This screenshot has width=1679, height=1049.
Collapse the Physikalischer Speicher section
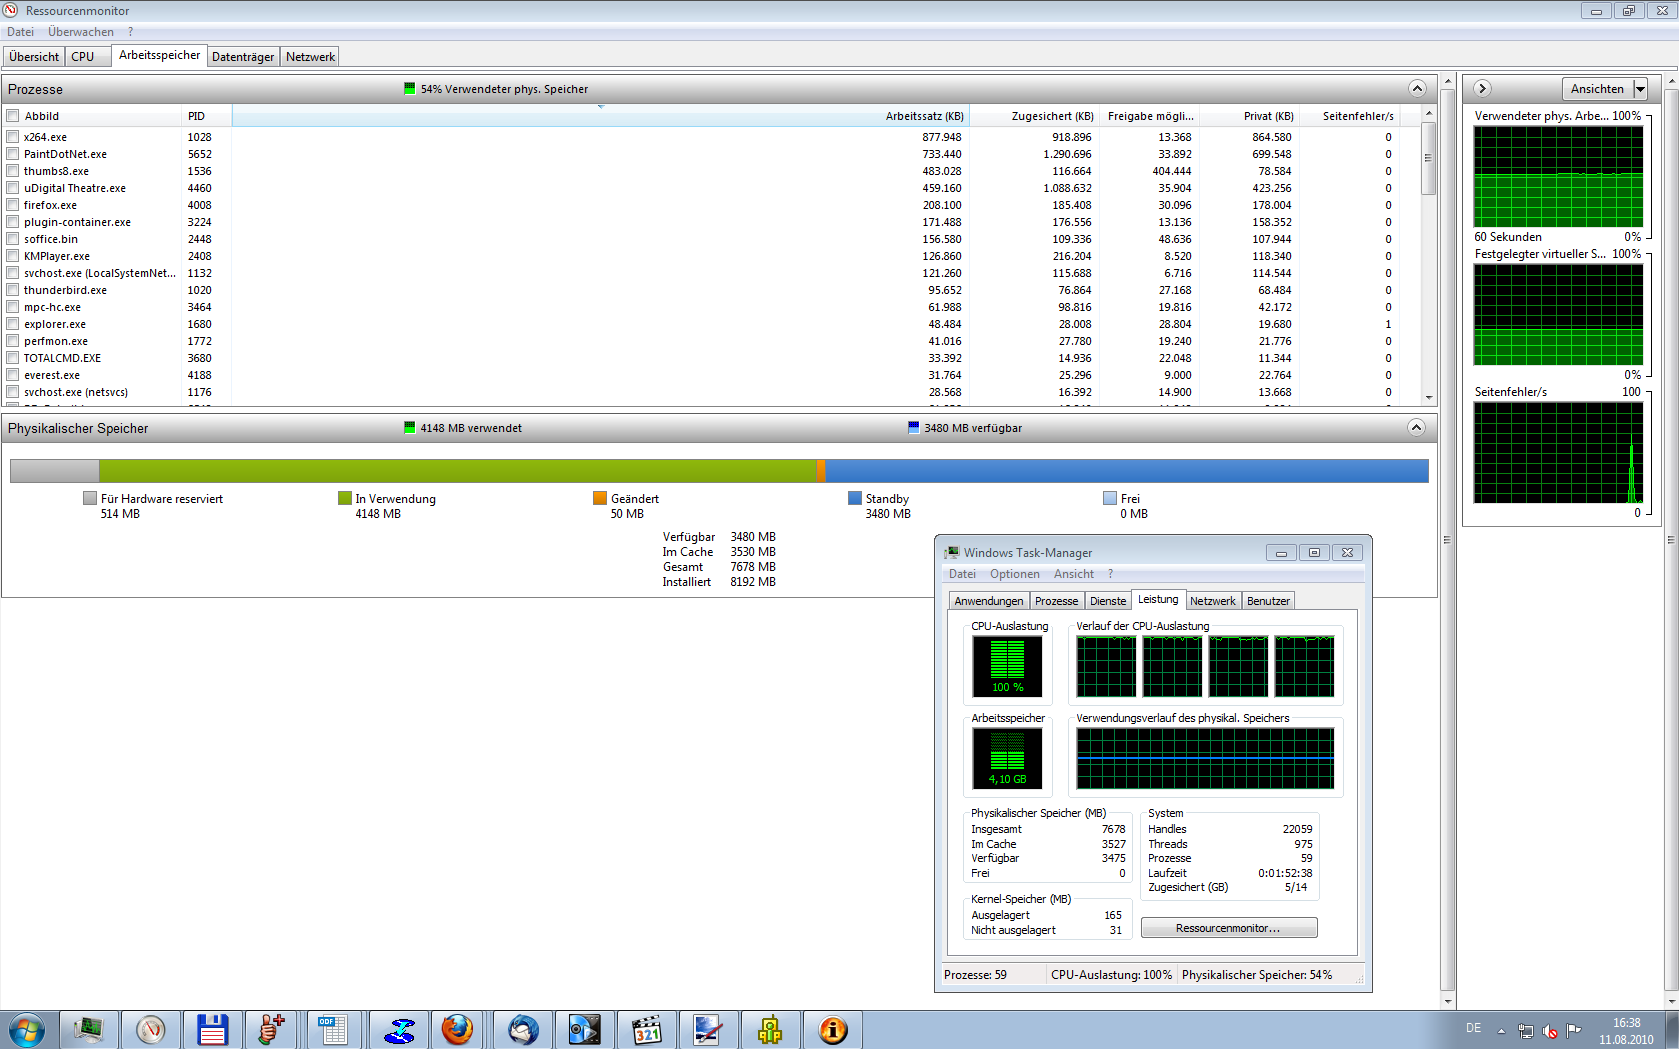(x=1416, y=428)
